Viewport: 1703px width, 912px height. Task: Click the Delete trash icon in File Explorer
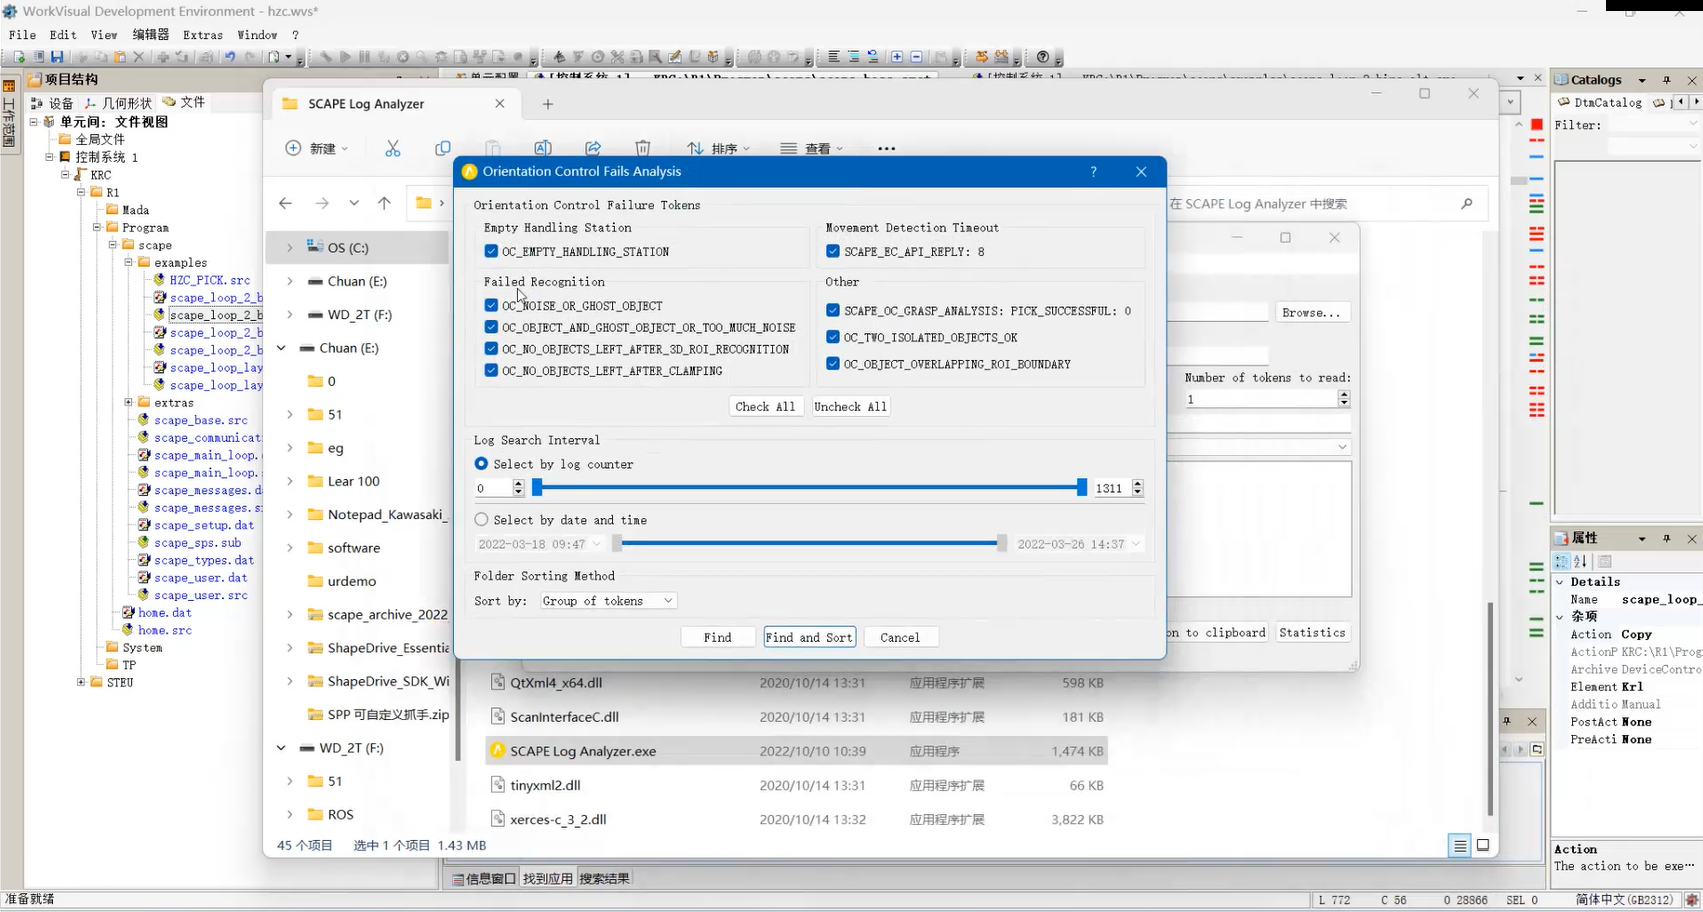pos(643,148)
